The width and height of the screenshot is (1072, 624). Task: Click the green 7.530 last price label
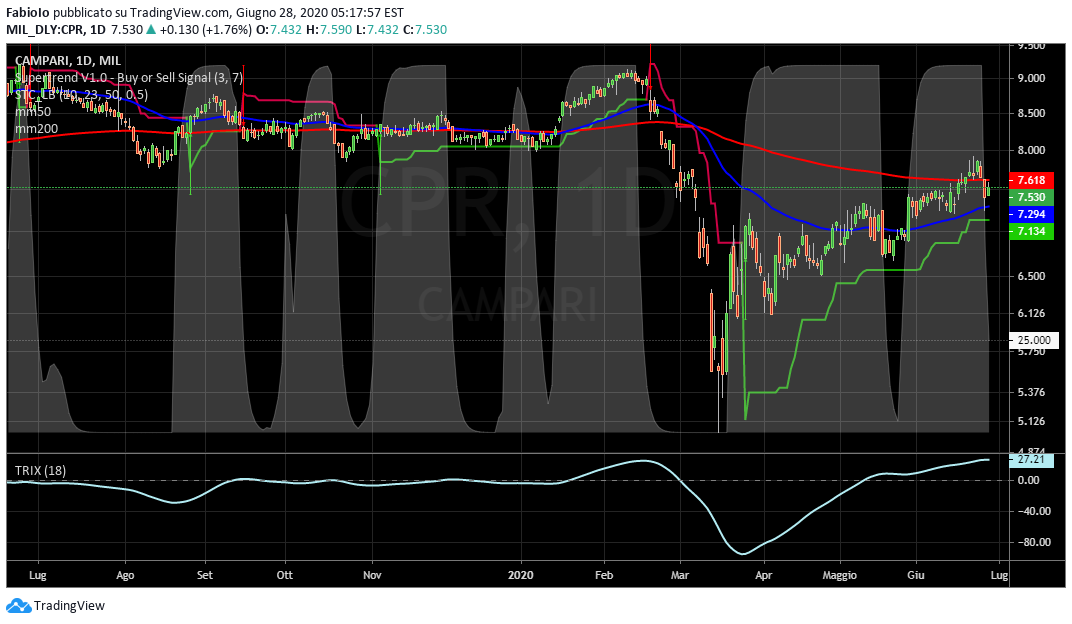[x=1031, y=197]
